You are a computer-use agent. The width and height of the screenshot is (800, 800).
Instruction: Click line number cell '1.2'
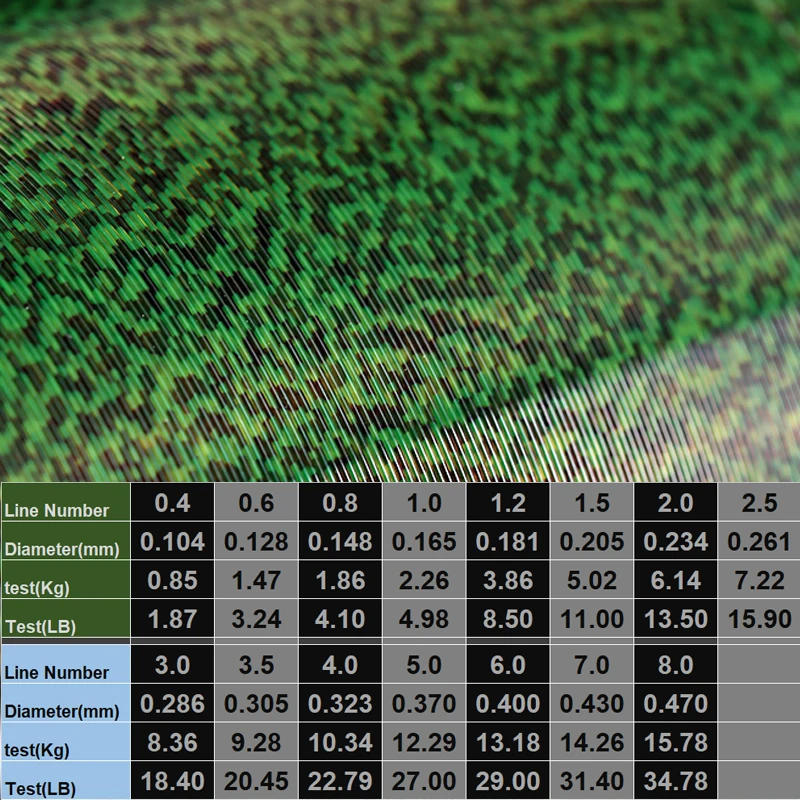(x=508, y=502)
